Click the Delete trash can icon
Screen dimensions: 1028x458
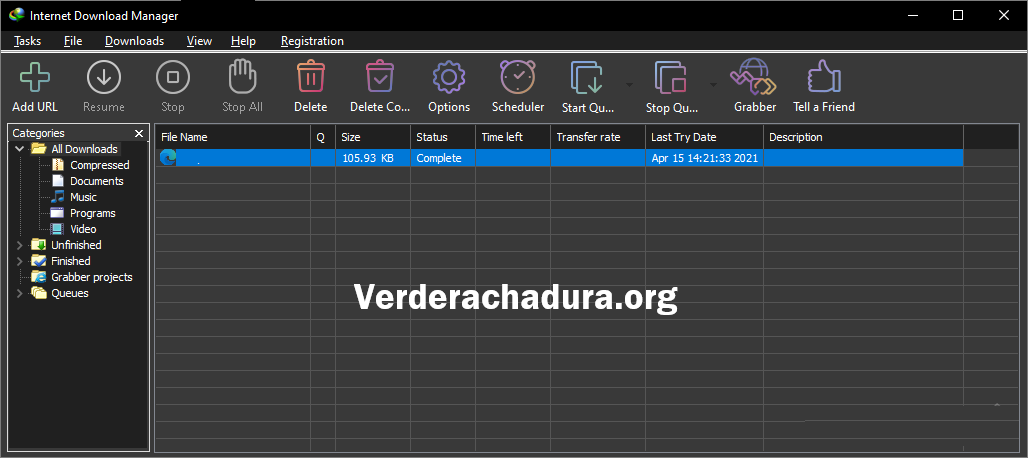pyautogui.click(x=310, y=77)
